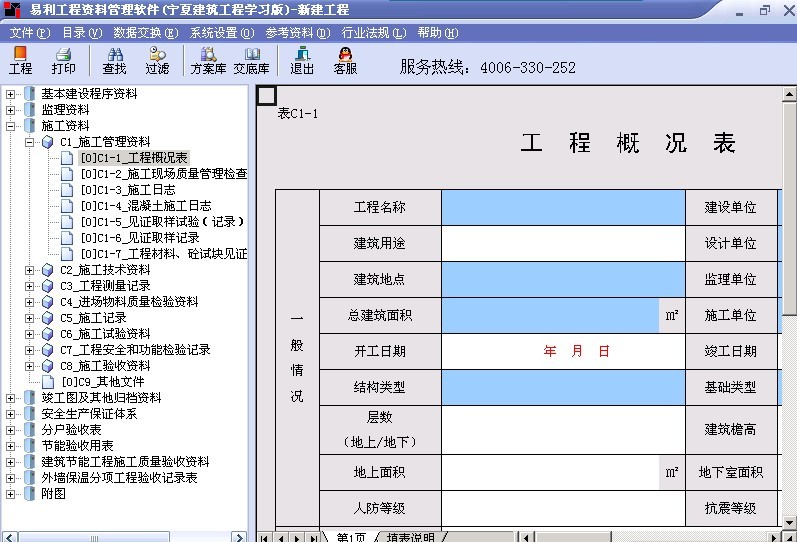
Task: Click the 打印 print icon
Action: point(63,61)
